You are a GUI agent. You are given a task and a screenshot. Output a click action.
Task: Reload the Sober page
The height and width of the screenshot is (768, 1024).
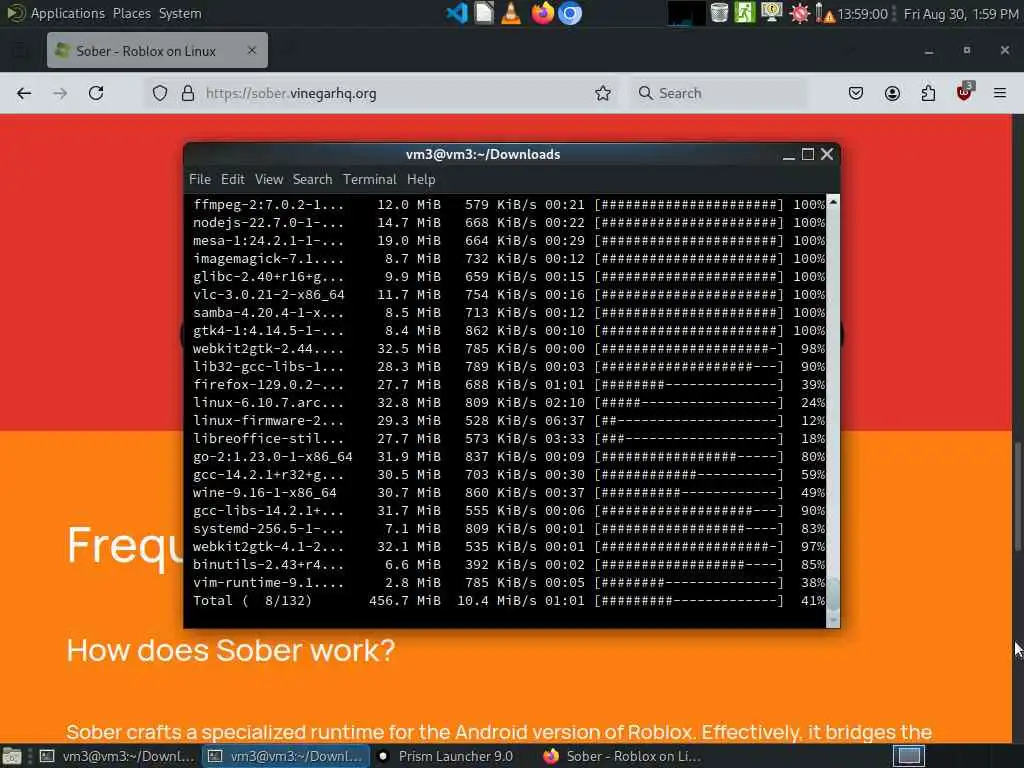click(x=96, y=93)
